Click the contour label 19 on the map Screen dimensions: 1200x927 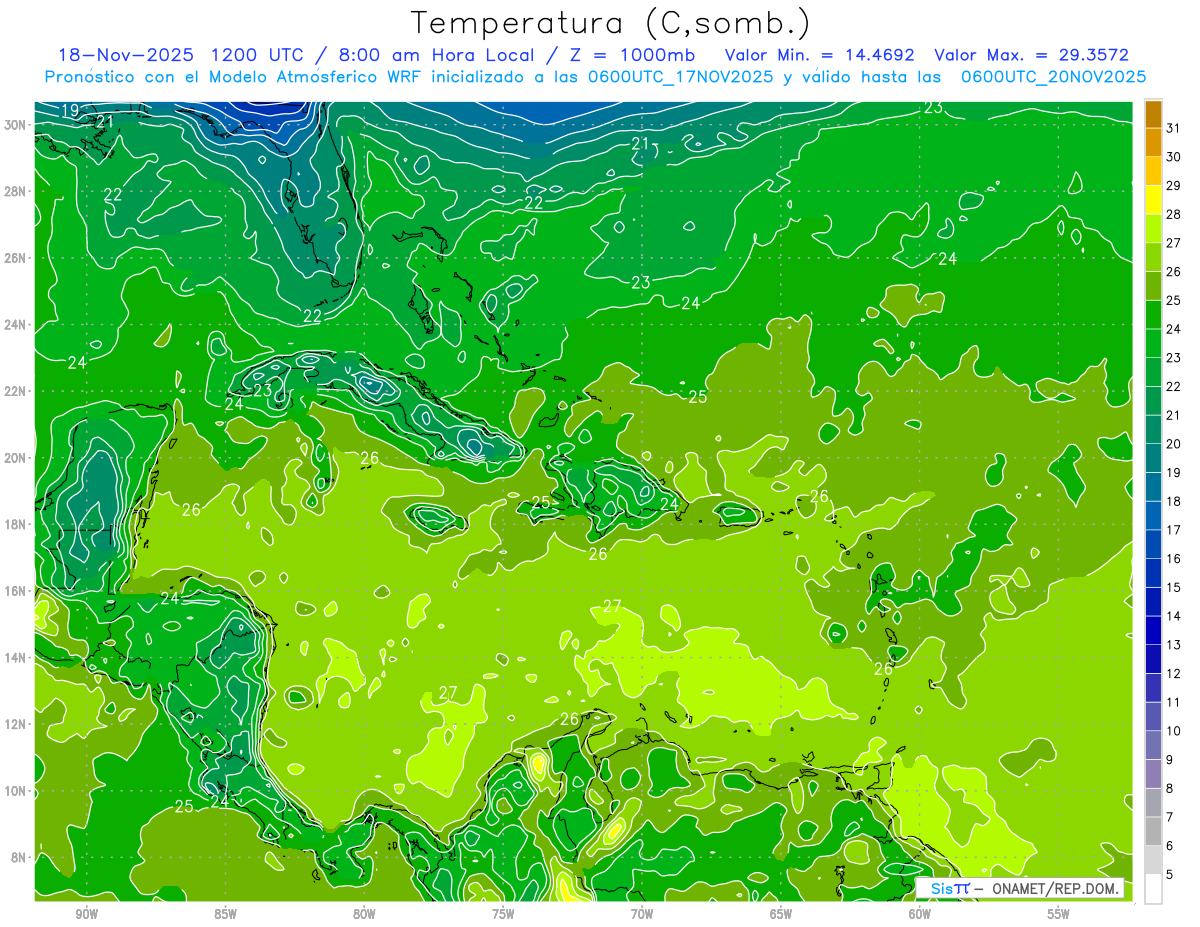[70, 110]
